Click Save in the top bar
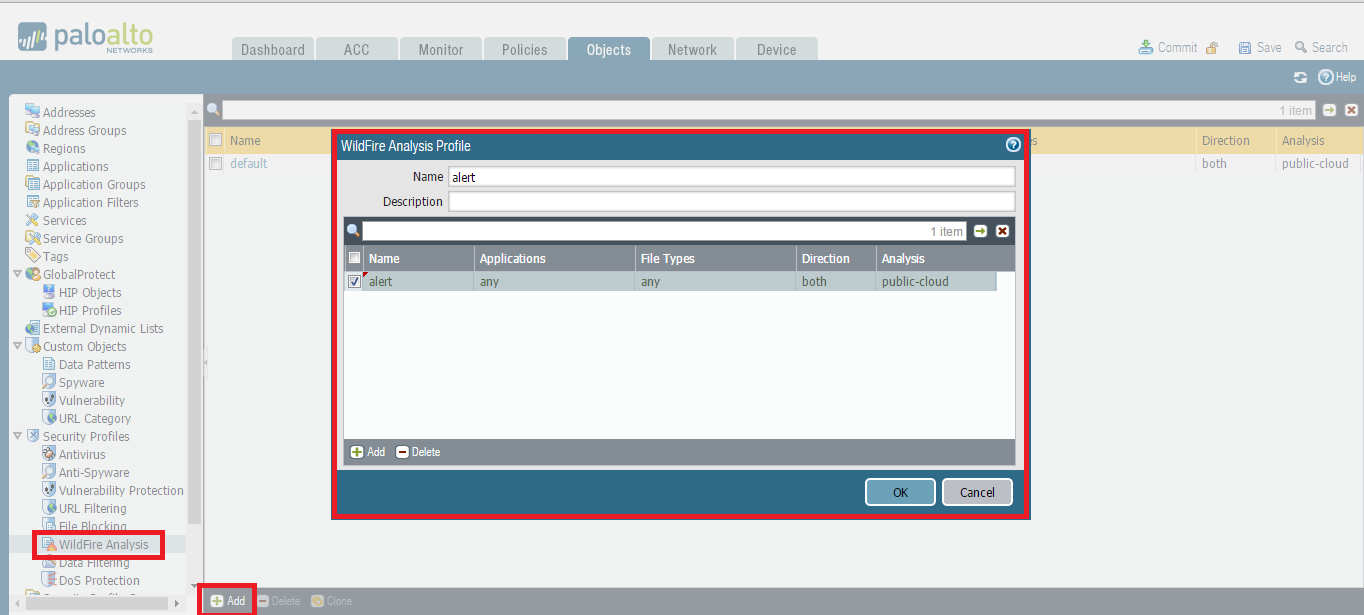The height and width of the screenshot is (615, 1364). [1260, 47]
